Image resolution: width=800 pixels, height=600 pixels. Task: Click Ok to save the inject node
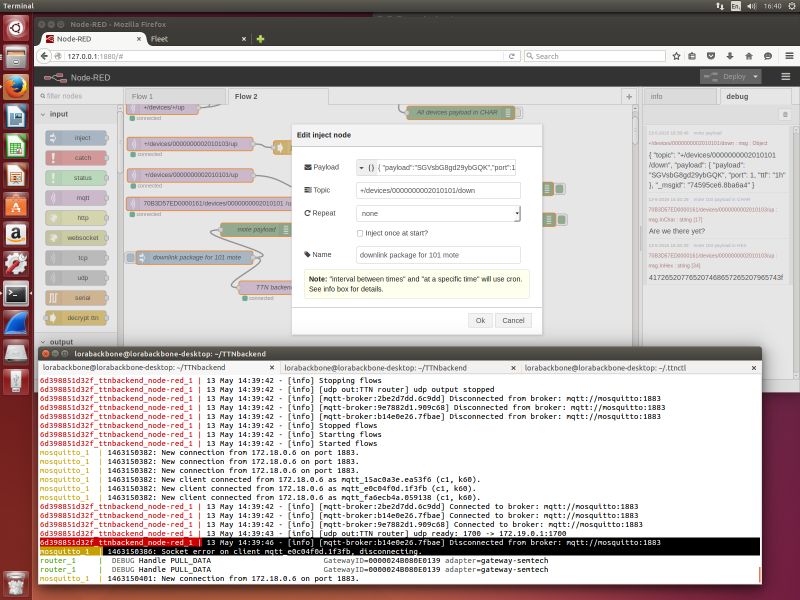click(x=479, y=320)
